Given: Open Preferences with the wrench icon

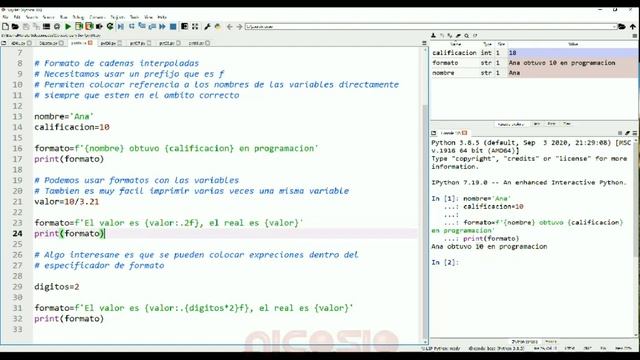Looking at the screenshot, I should (207, 27).
